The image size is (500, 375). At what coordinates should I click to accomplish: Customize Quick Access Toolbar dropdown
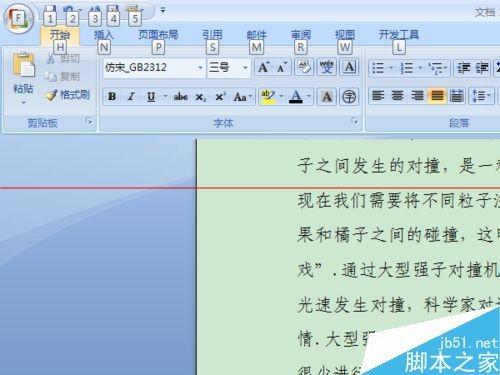point(163,10)
